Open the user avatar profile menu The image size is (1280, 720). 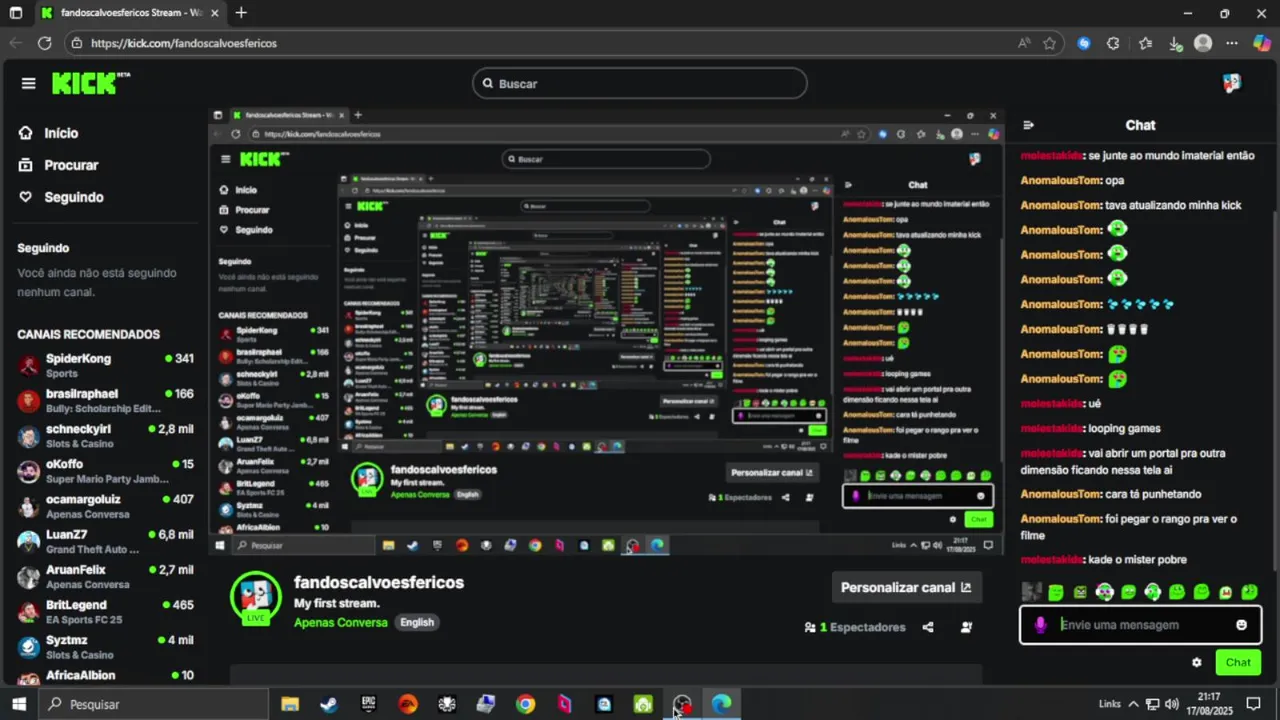tap(1232, 83)
